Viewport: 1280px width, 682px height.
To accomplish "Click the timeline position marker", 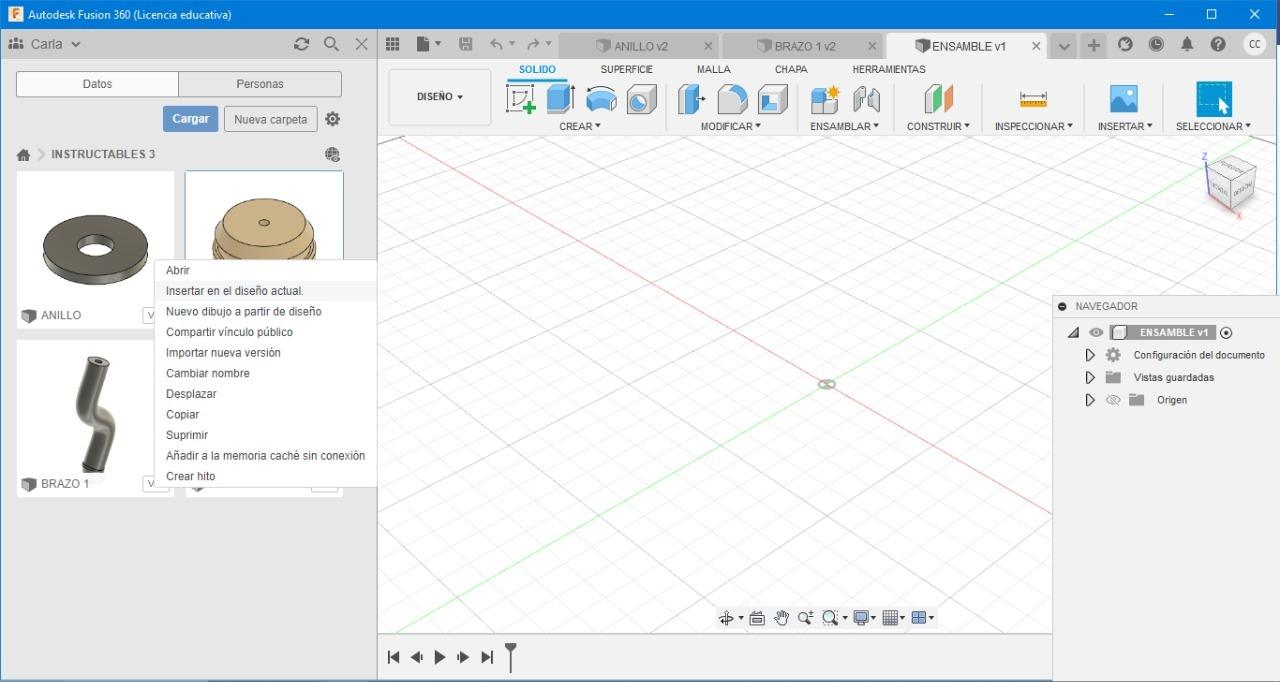I will click(x=511, y=657).
